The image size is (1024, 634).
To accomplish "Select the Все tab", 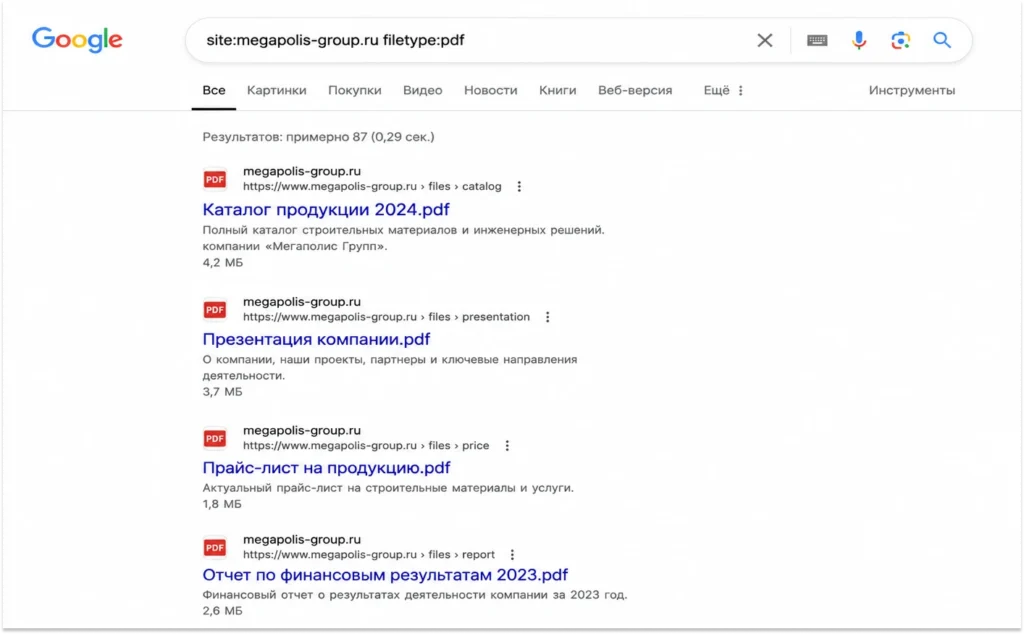I will (x=214, y=91).
